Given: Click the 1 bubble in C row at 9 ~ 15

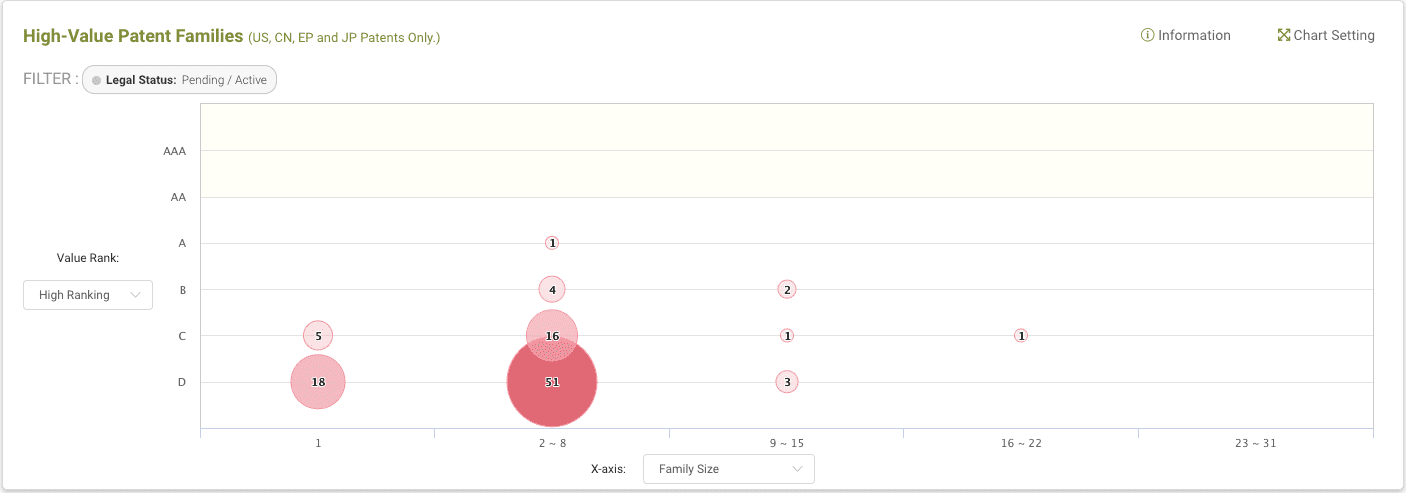Looking at the screenshot, I should [x=787, y=336].
